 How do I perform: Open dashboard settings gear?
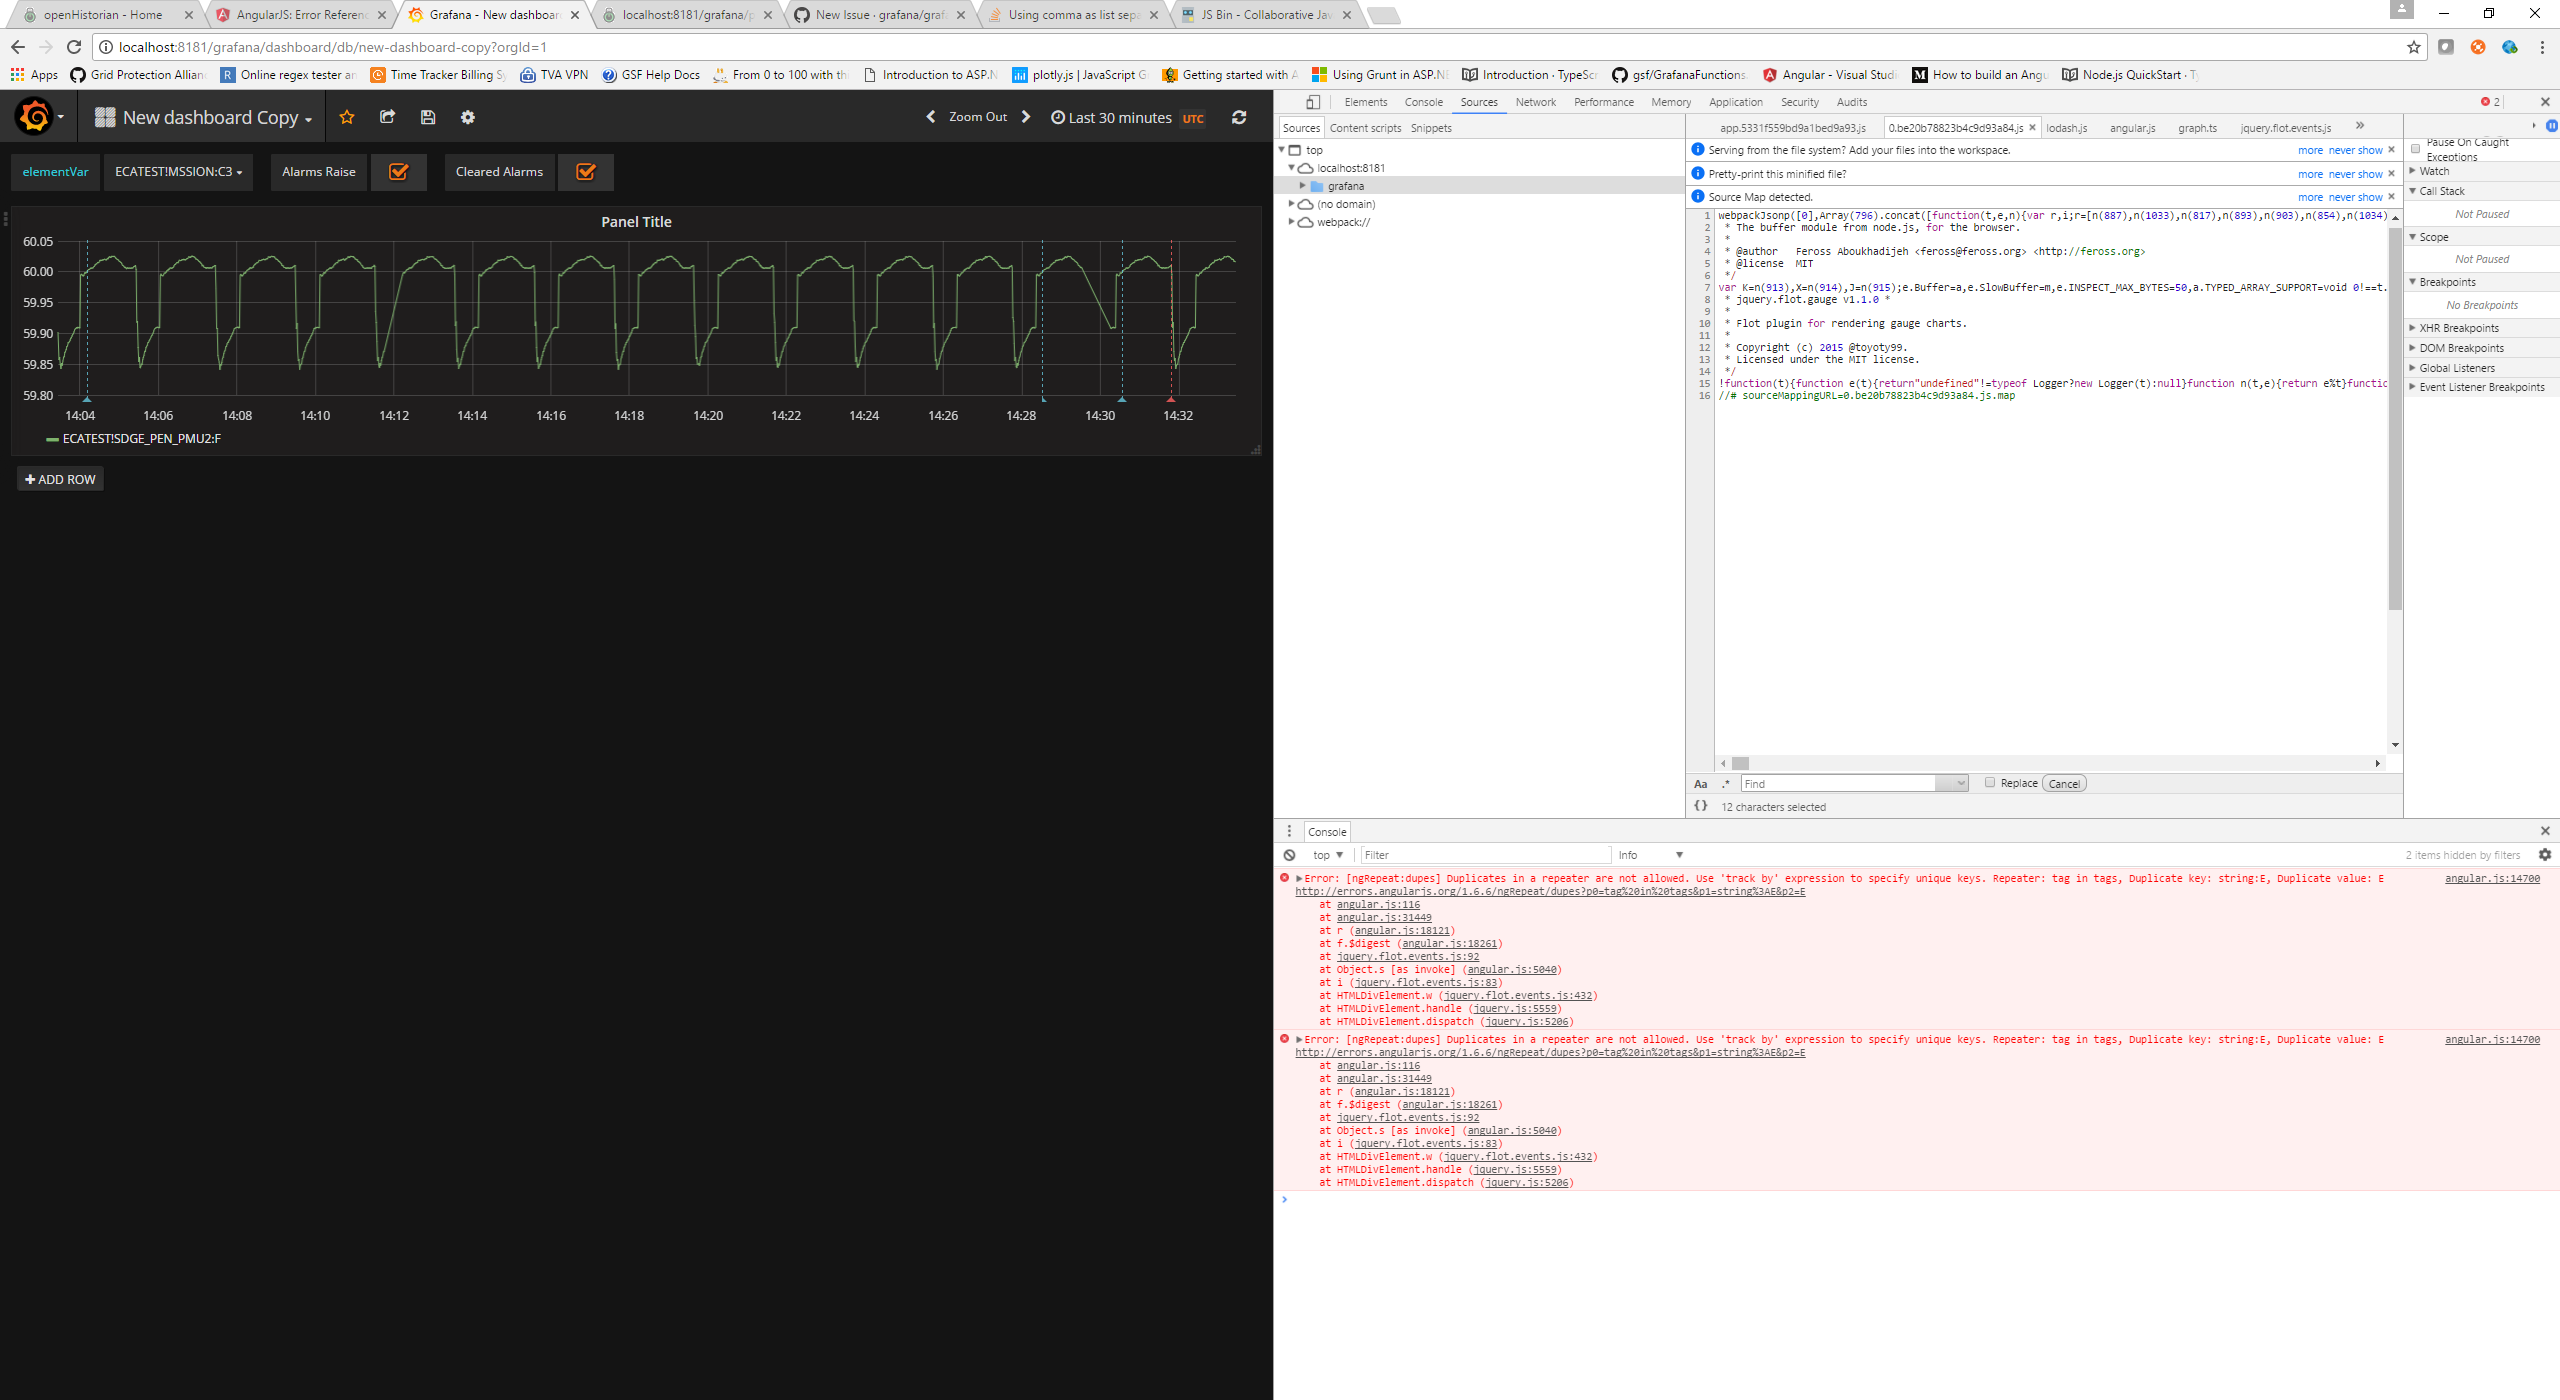coord(468,117)
